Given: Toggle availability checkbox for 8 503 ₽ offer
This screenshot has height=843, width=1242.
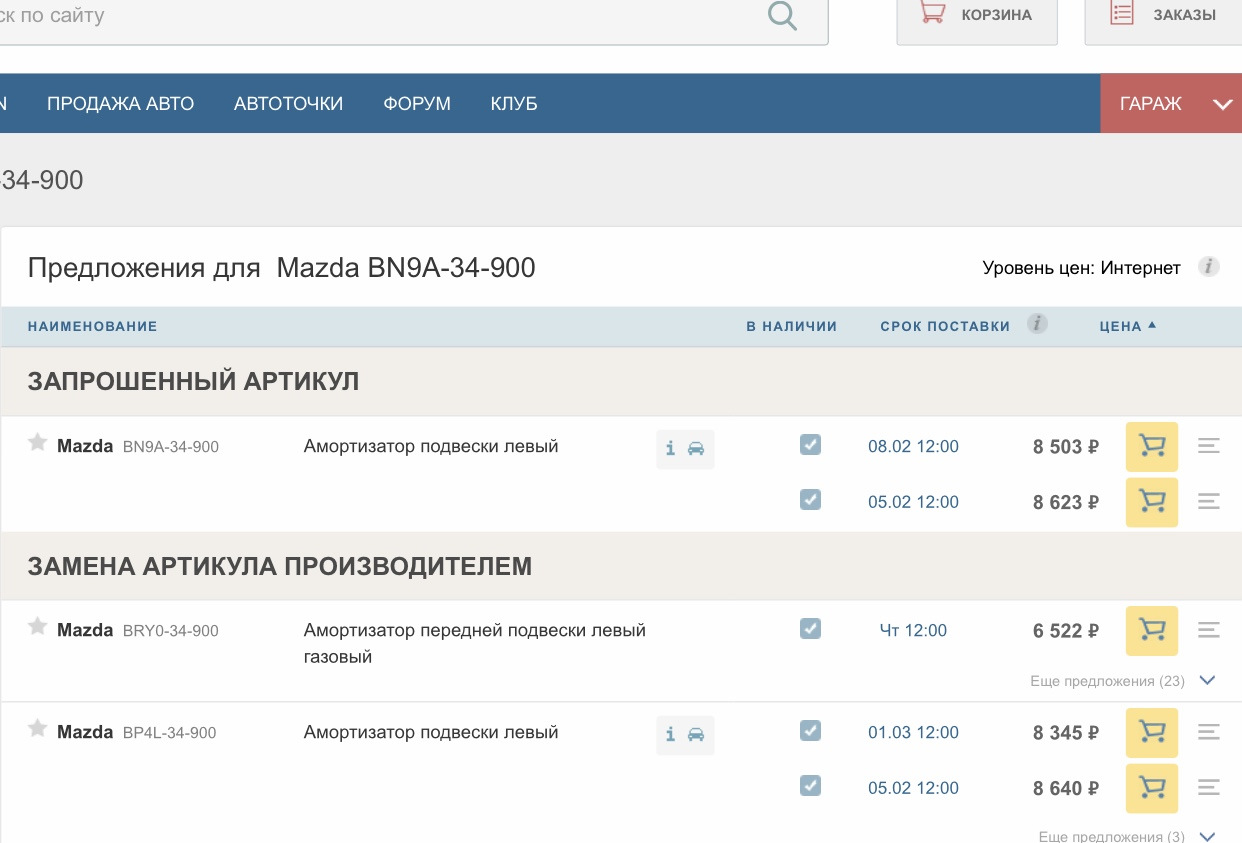Looking at the screenshot, I should 810,445.
